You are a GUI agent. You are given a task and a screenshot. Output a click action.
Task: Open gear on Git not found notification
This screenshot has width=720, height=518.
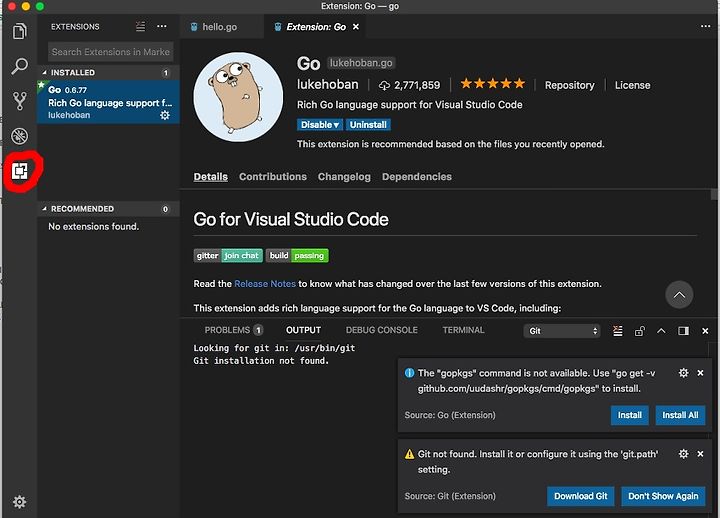[x=683, y=454]
